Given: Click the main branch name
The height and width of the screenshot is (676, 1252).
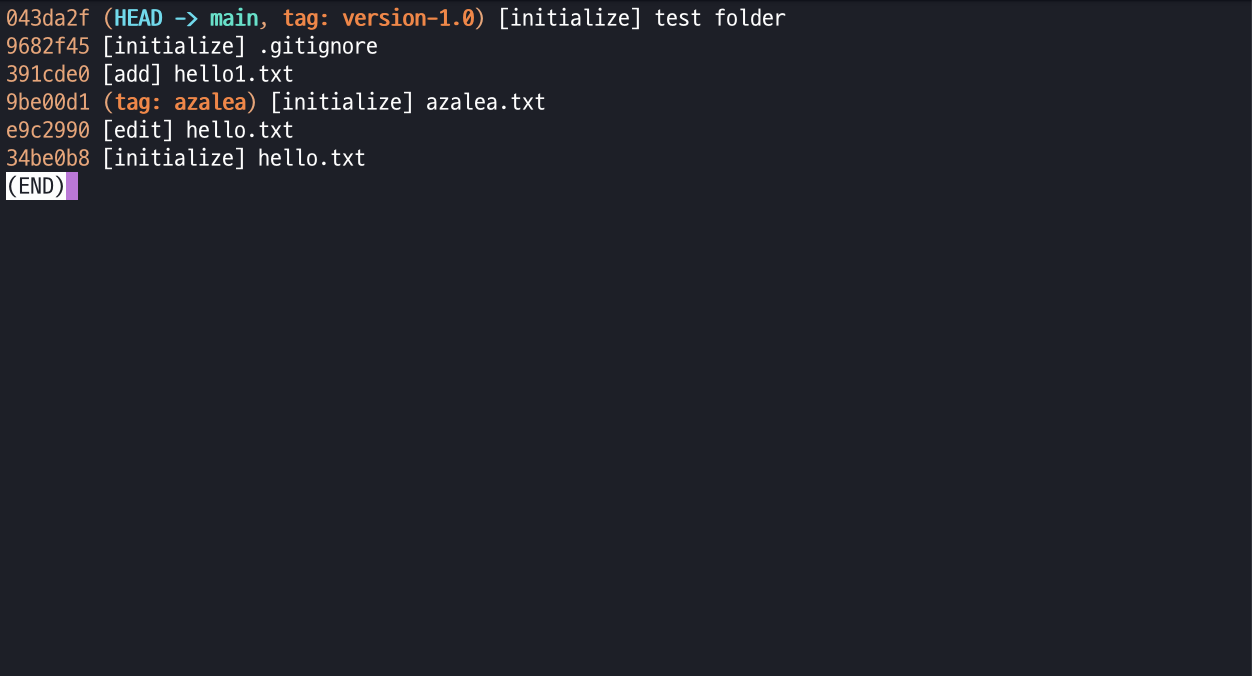Looking at the screenshot, I should pyautogui.click(x=234, y=18).
